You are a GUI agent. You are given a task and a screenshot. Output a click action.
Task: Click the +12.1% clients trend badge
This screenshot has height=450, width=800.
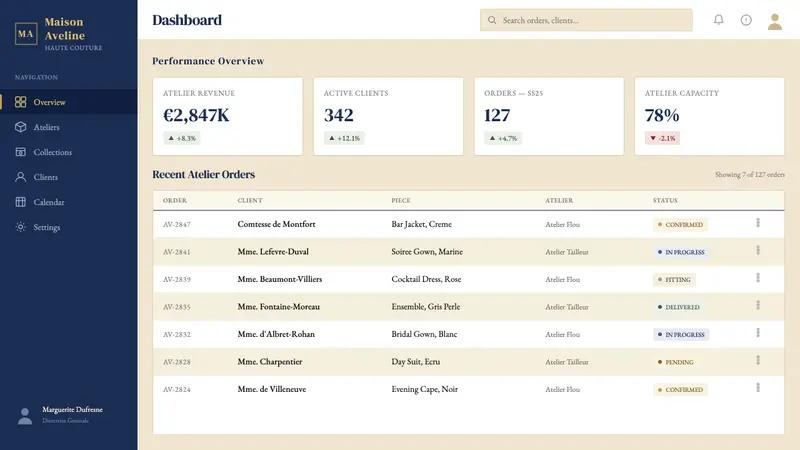[x=344, y=138]
